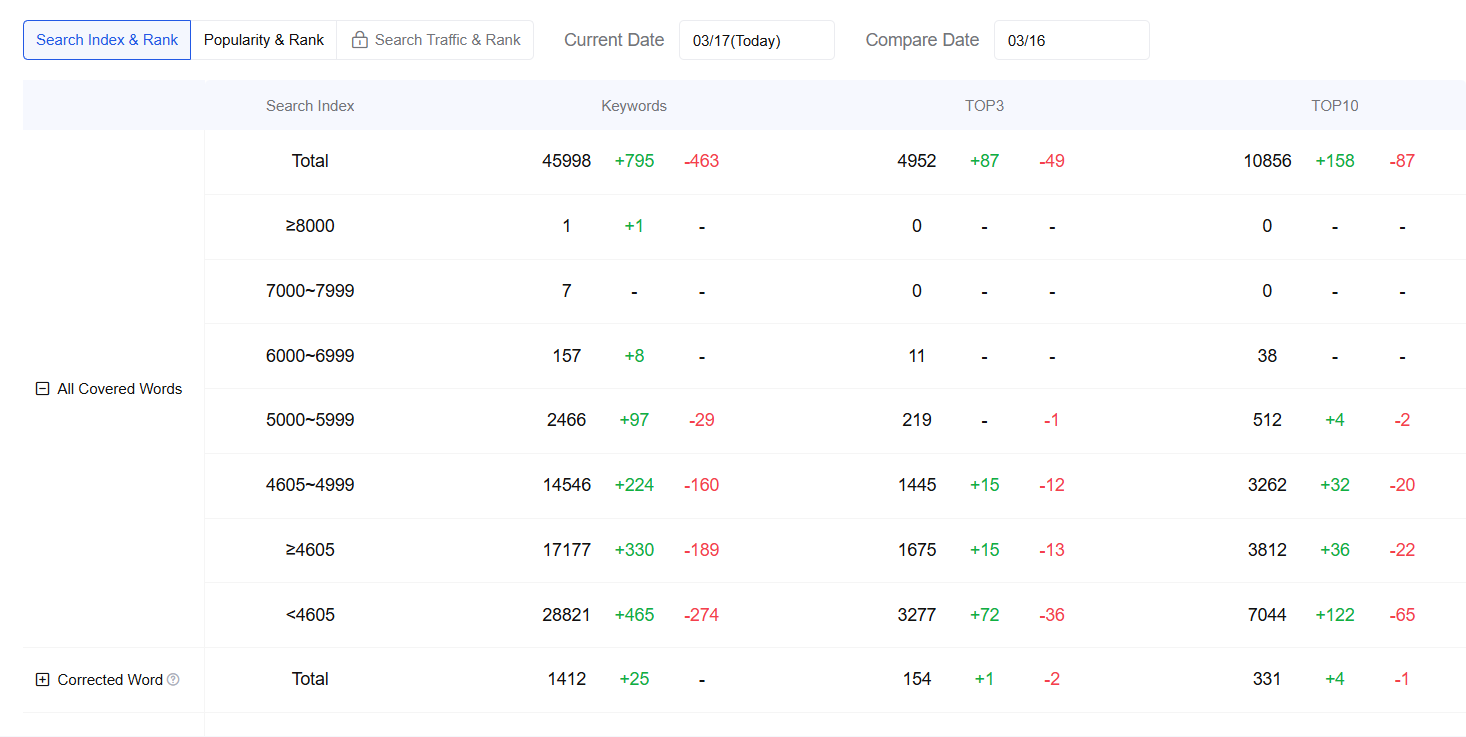This screenshot has height=737, width=1466.
Task: Click the 14546 keywords count for 4605~4999
Action: tap(566, 485)
